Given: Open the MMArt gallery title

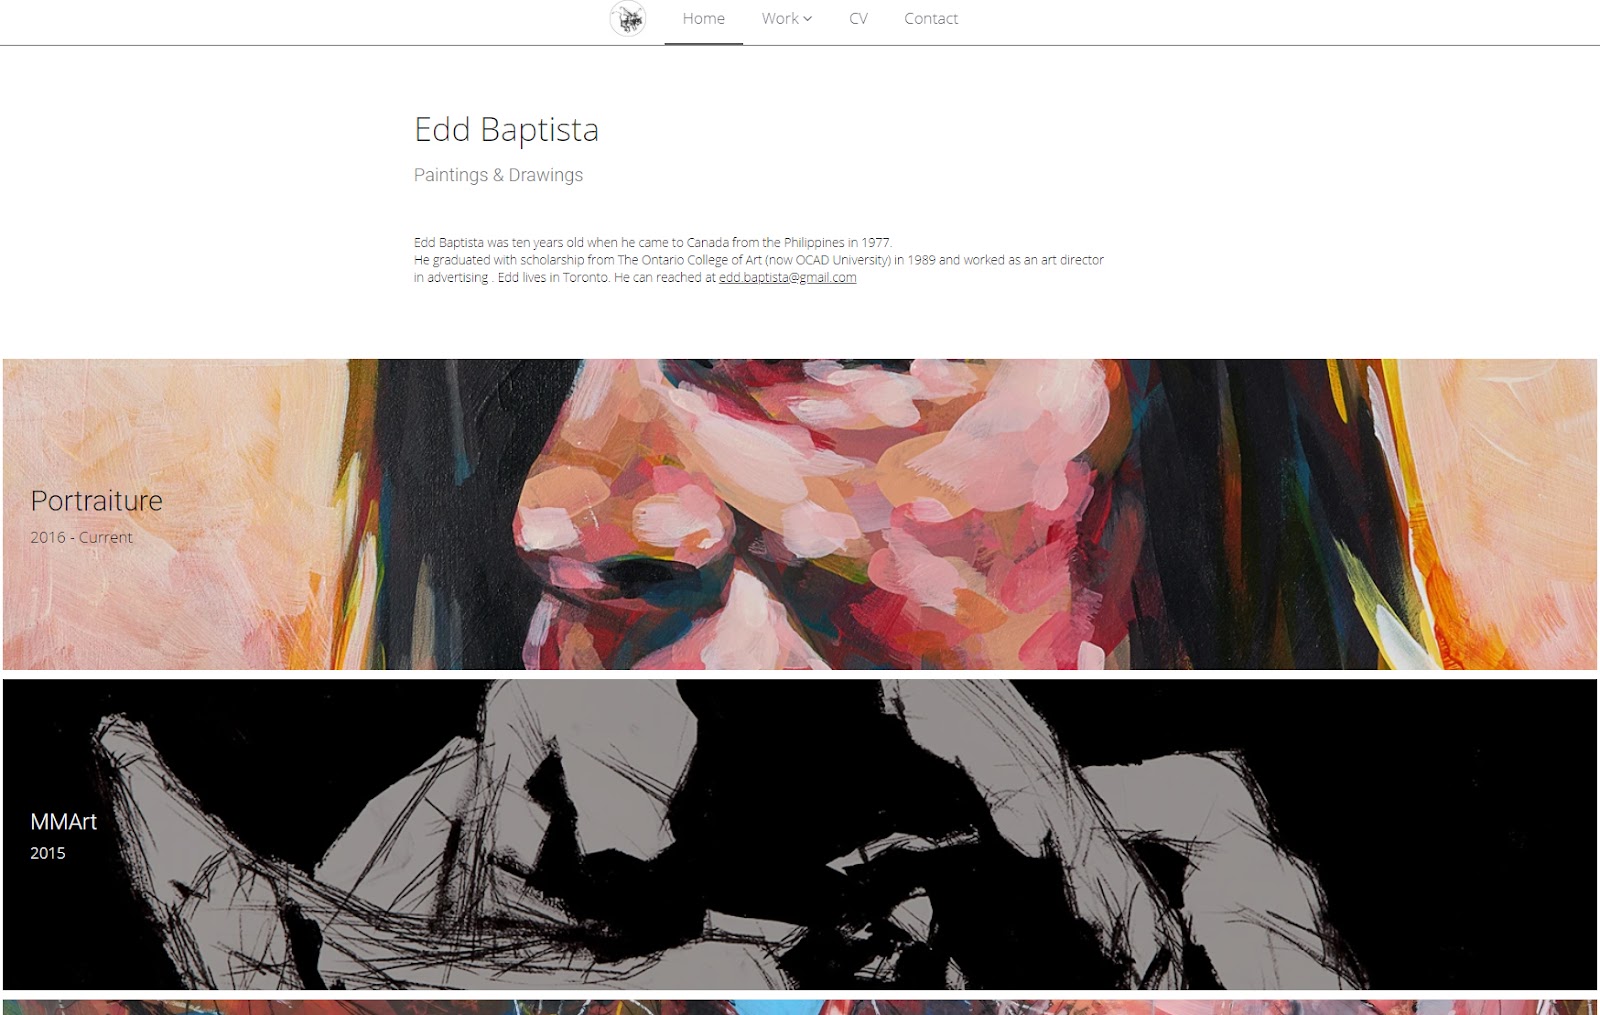Looking at the screenshot, I should click(63, 822).
